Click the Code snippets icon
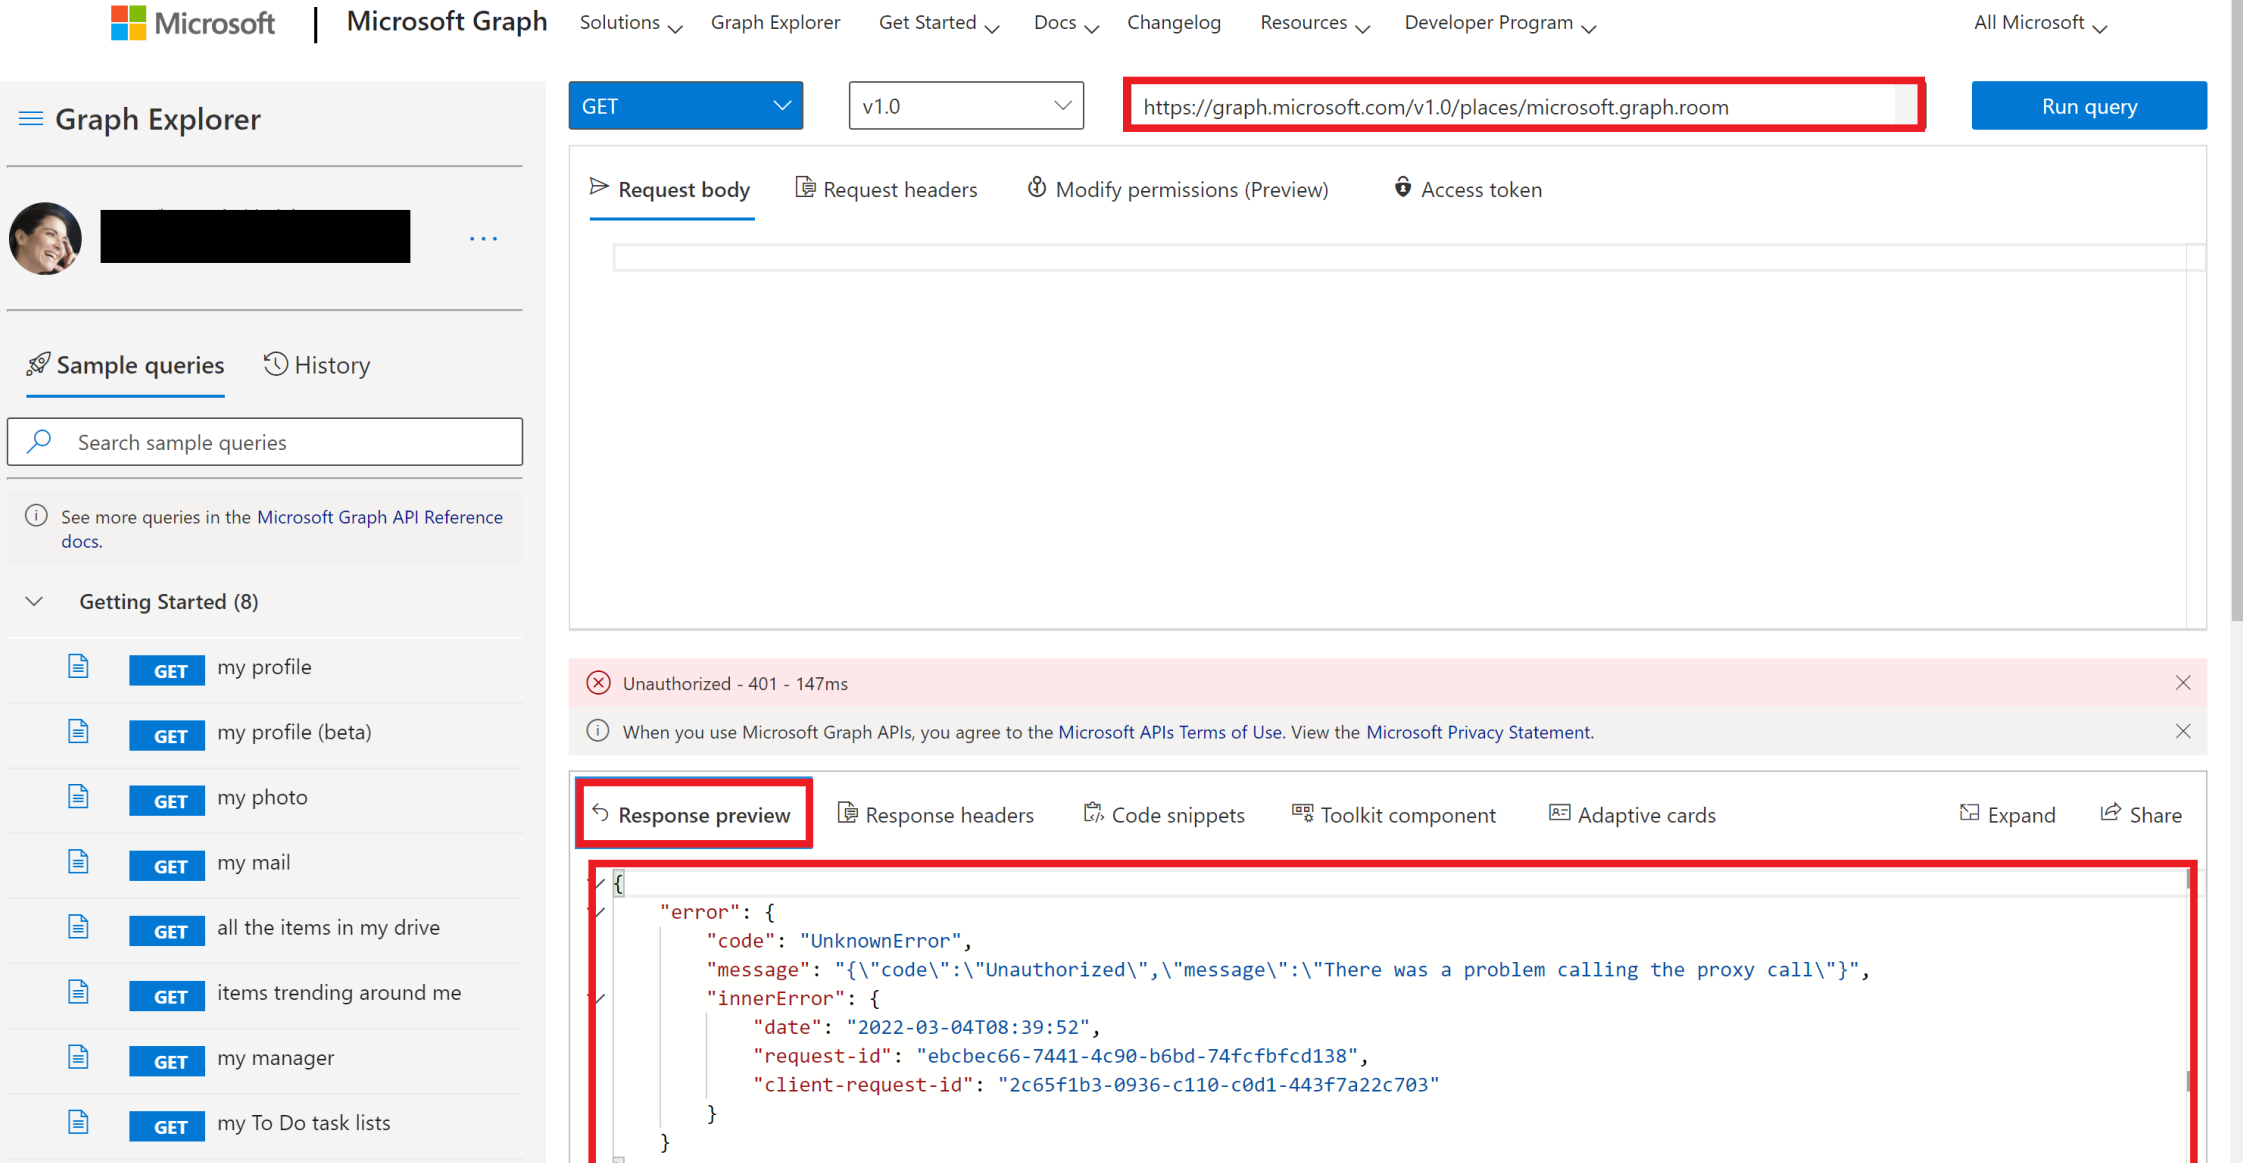 tap(1092, 813)
